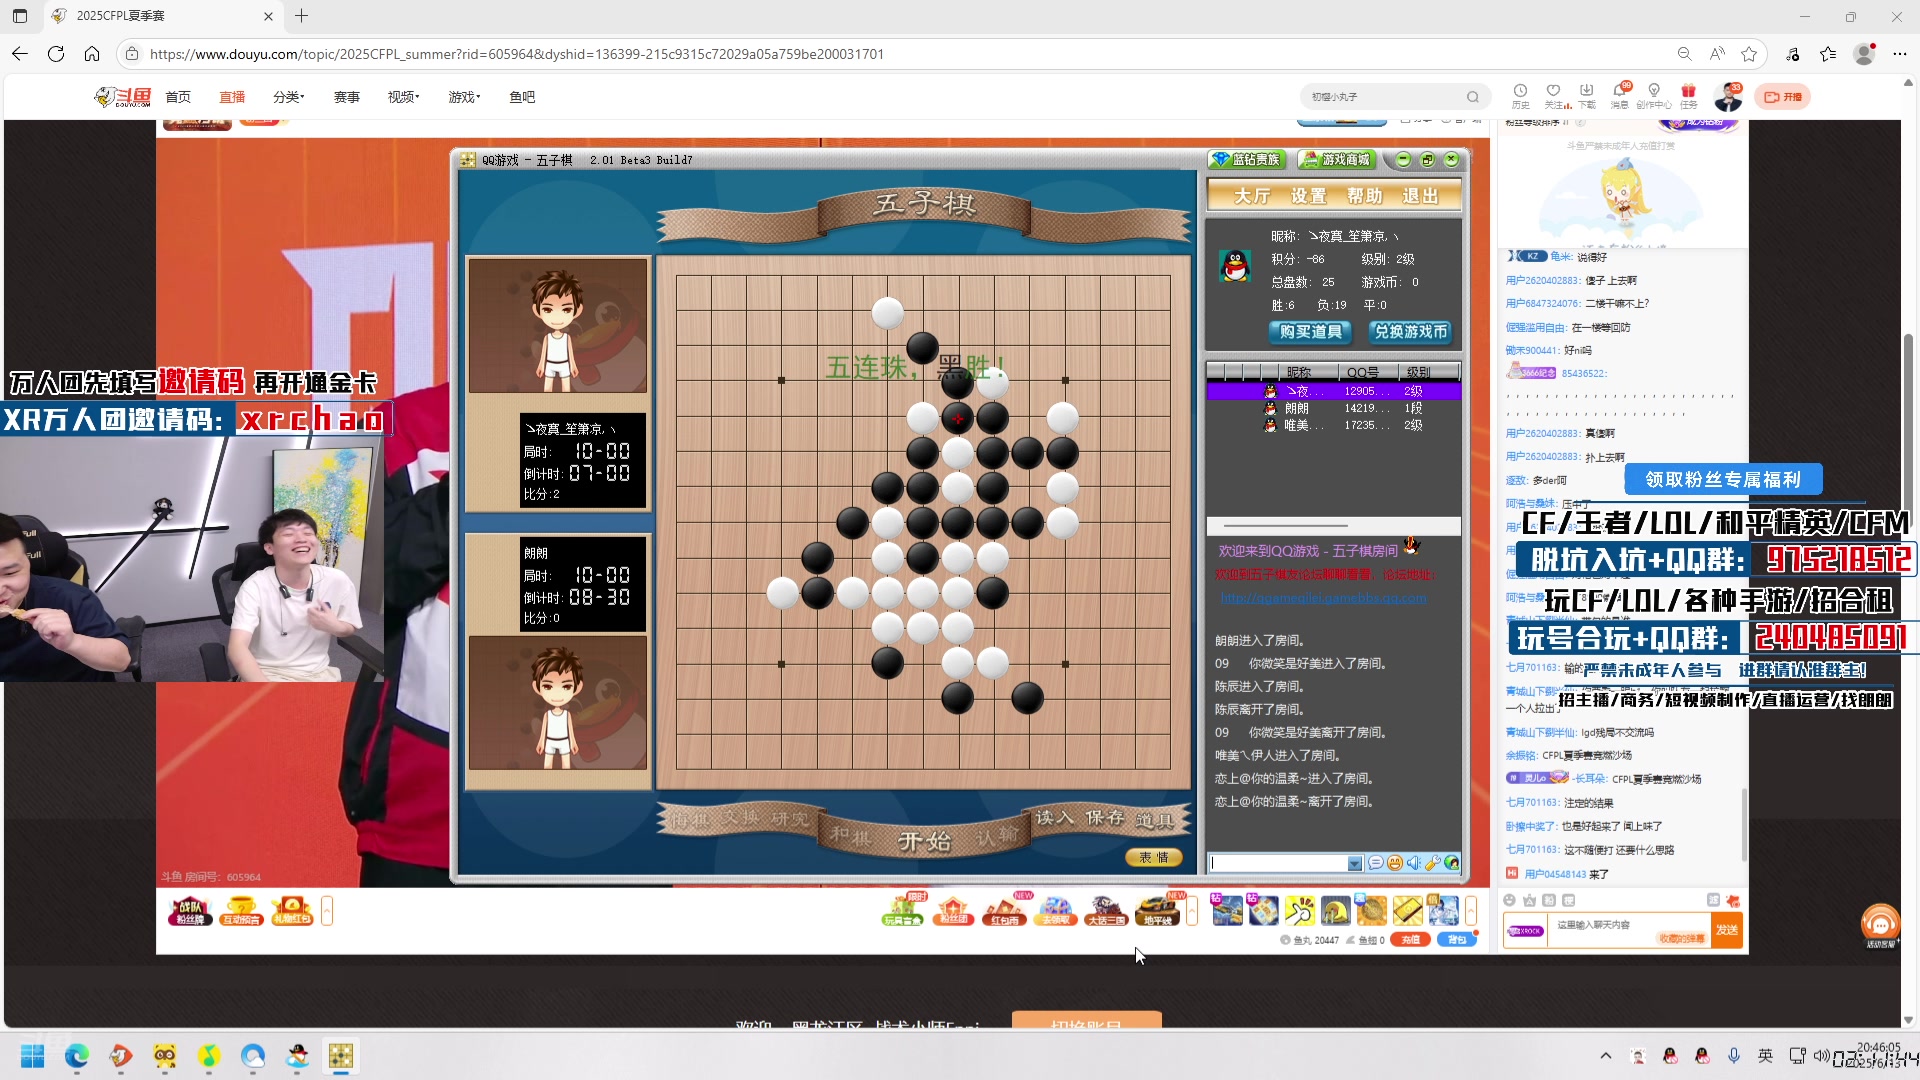Open the creator center lightbulb icon

coord(1653,91)
